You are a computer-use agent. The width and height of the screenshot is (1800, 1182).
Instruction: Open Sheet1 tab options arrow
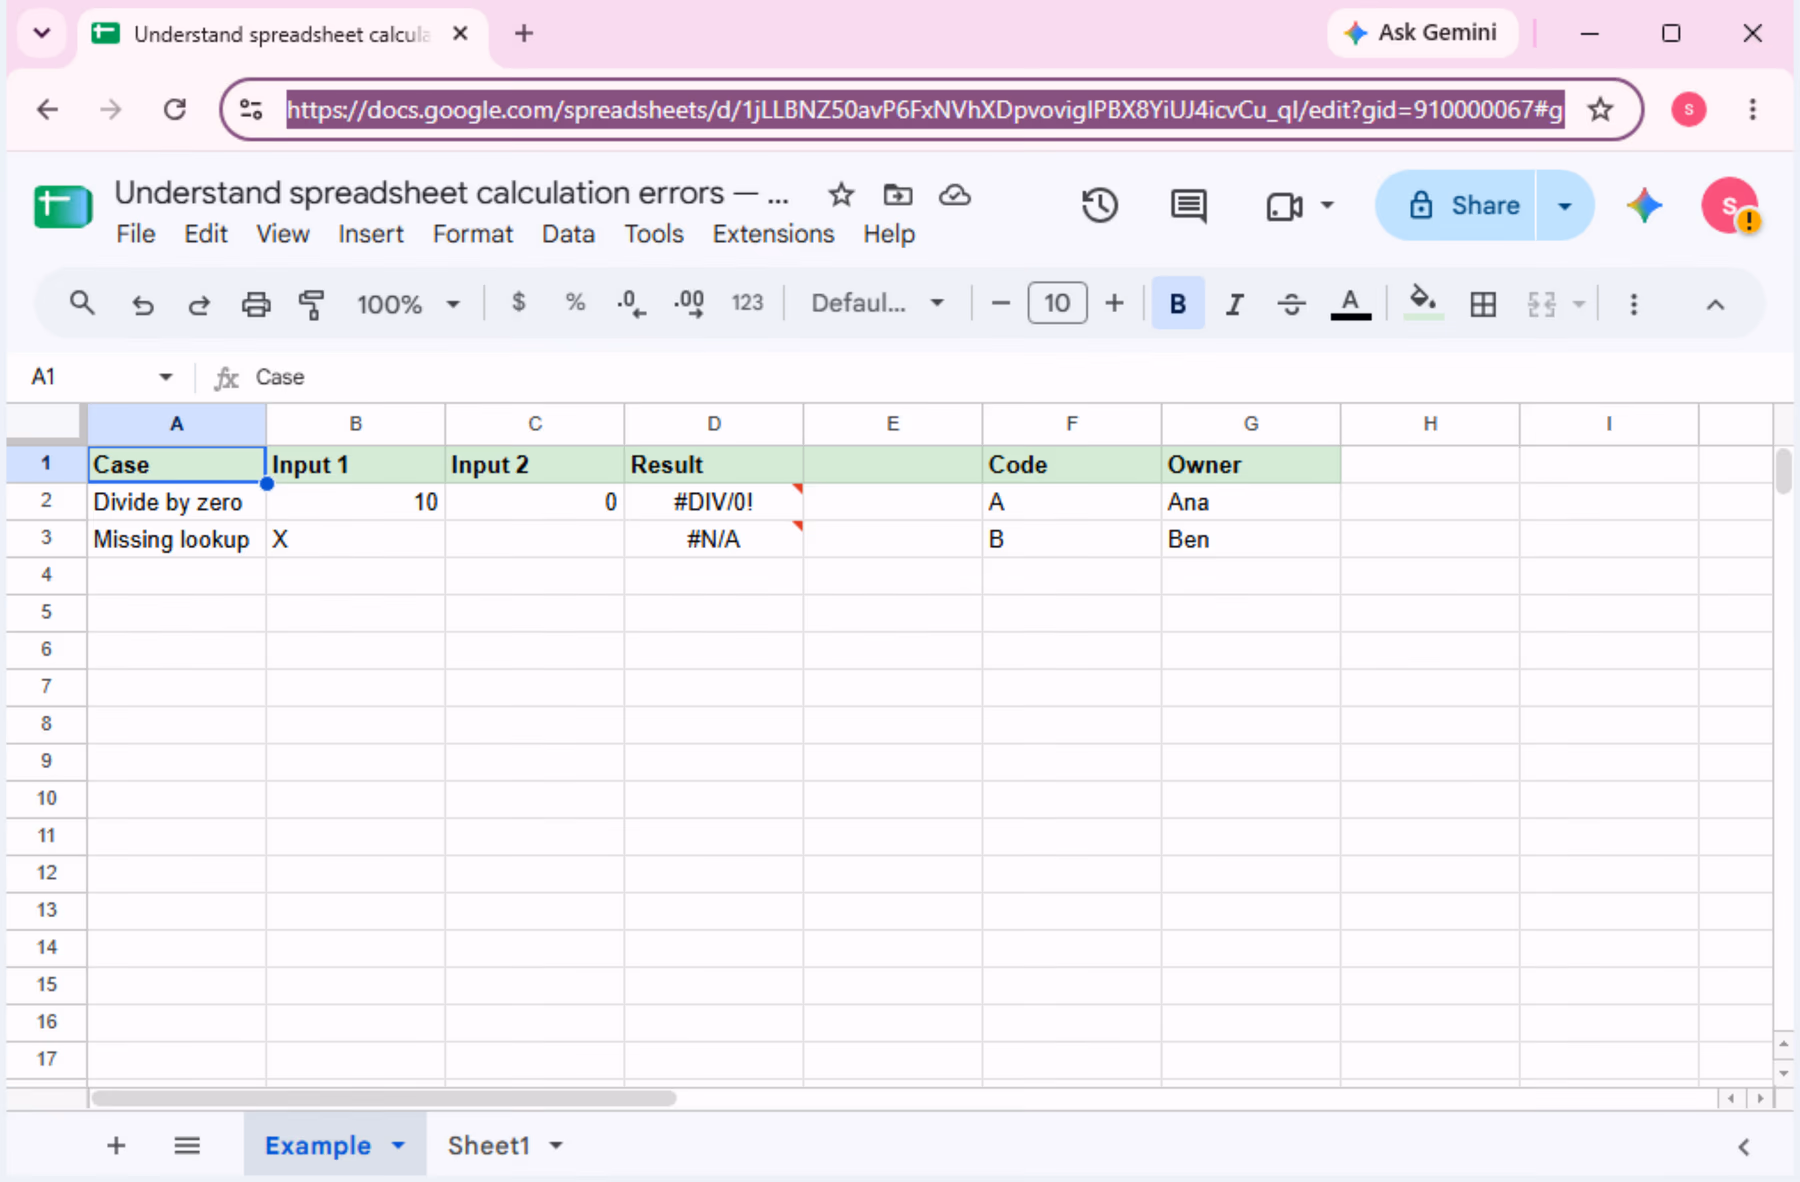556,1145
